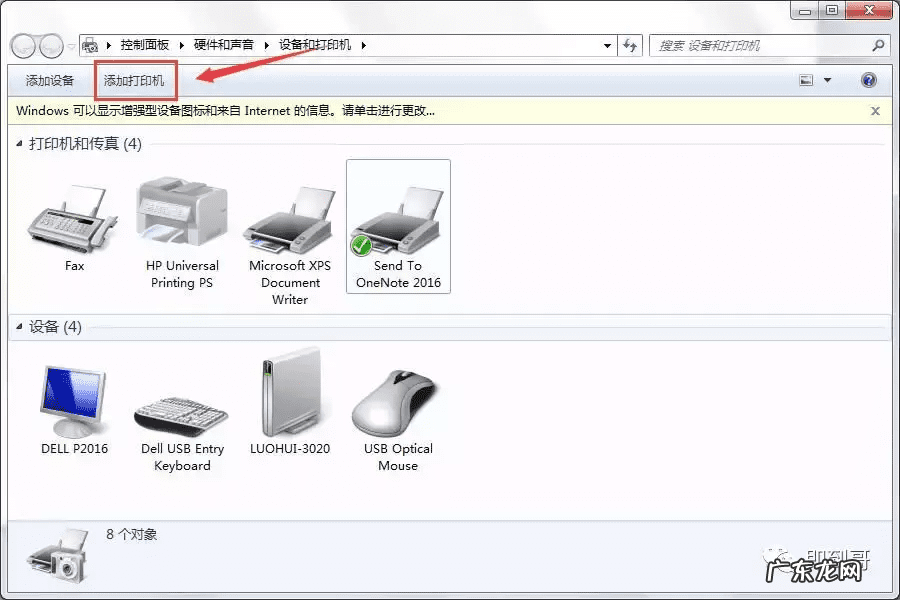Open address bar history dropdown arrow
Image resolution: width=900 pixels, height=600 pixels.
(x=607, y=45)
